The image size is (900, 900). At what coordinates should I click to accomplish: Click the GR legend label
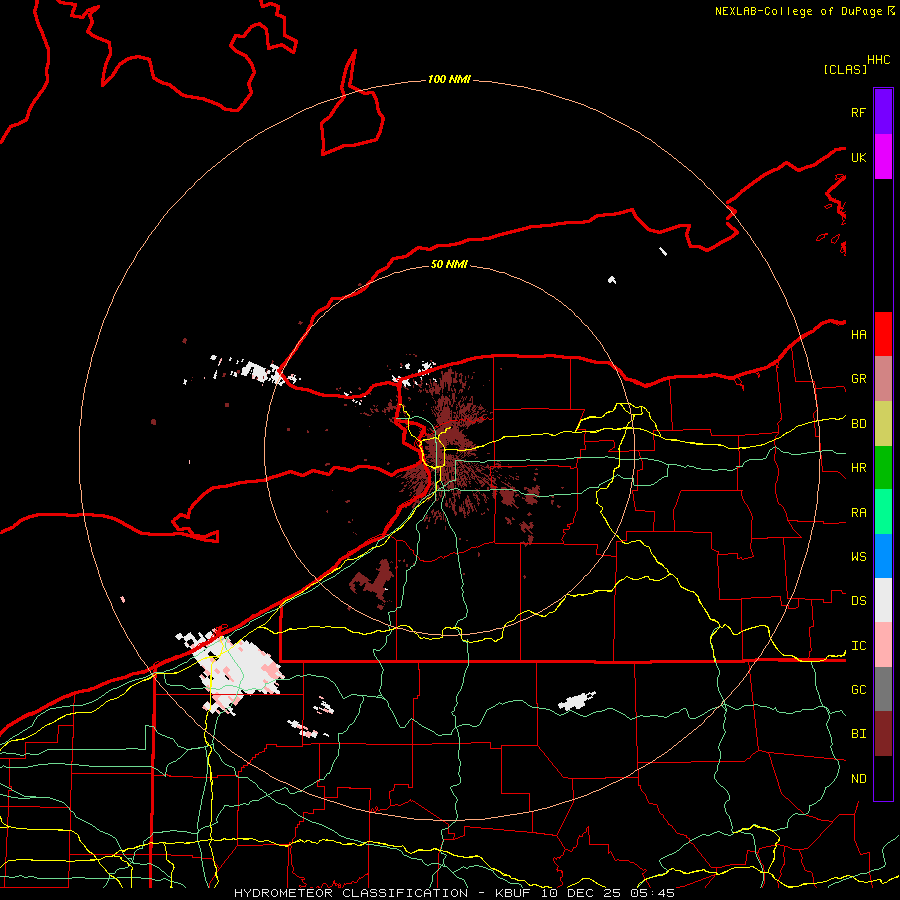[x=858, y=379]
